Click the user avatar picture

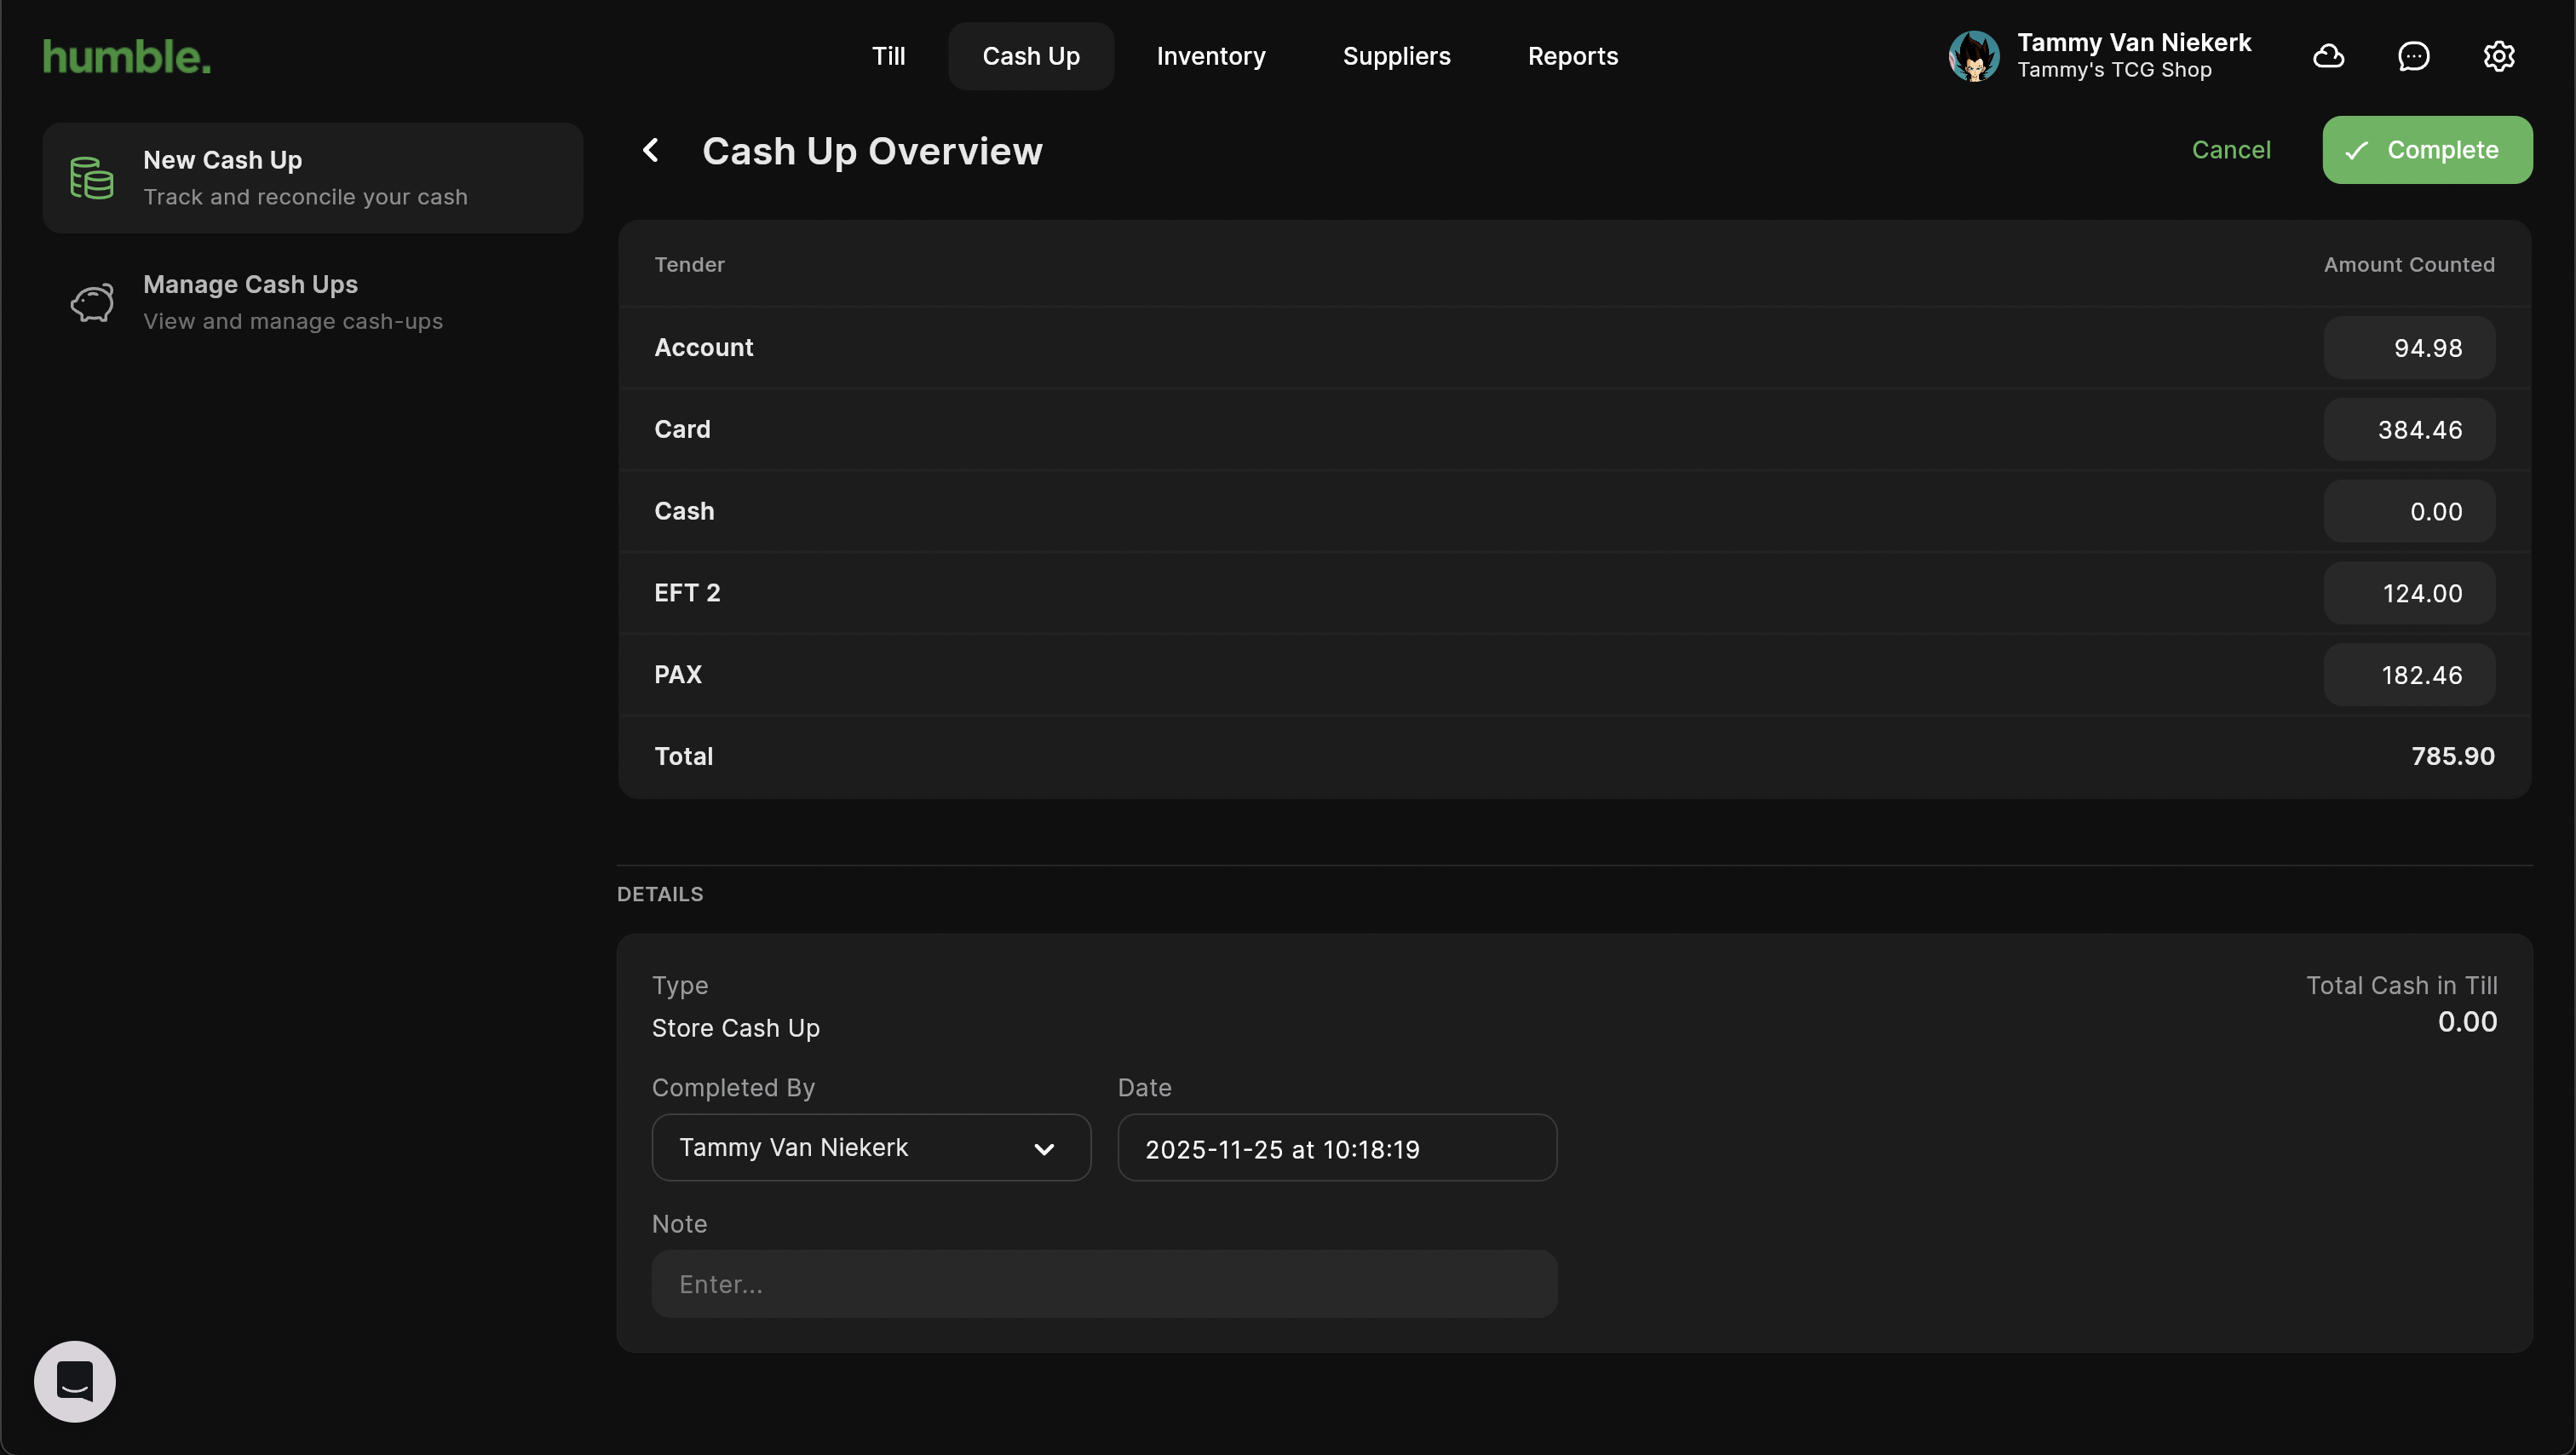[1974, 56]
